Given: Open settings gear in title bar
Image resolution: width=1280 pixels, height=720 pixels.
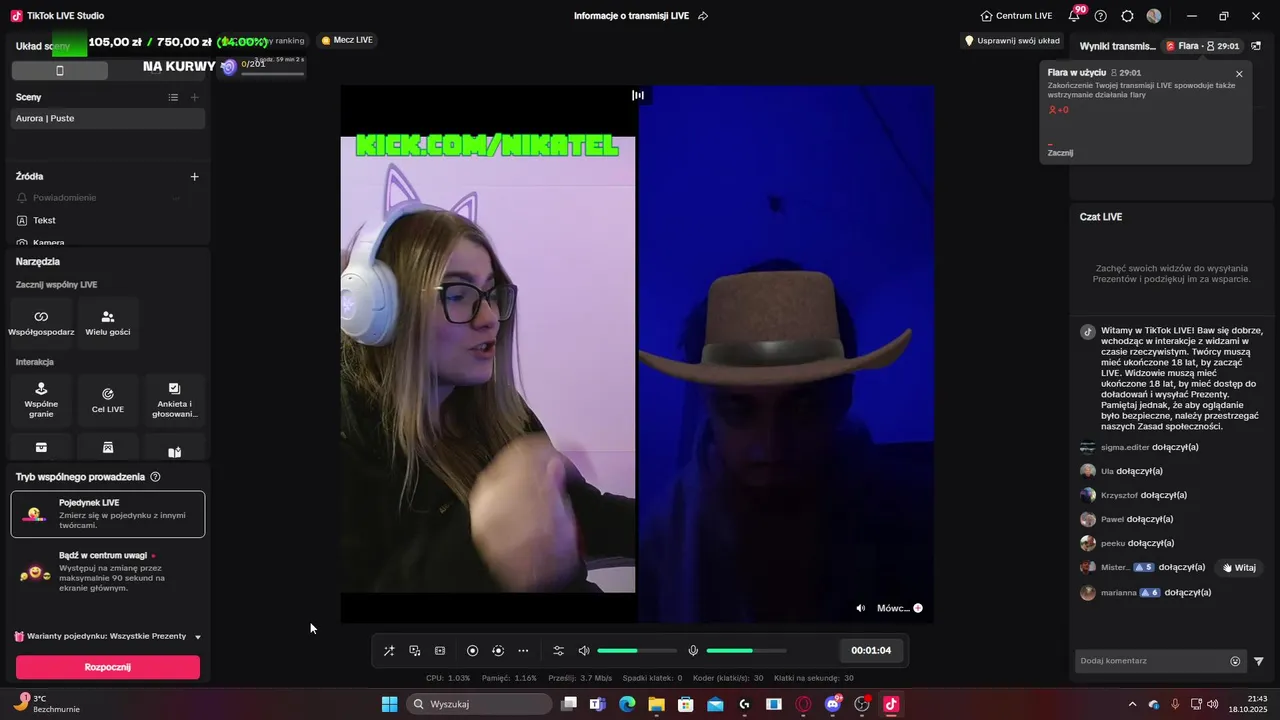Looking at the screenshot, I should coord(1128,16).
